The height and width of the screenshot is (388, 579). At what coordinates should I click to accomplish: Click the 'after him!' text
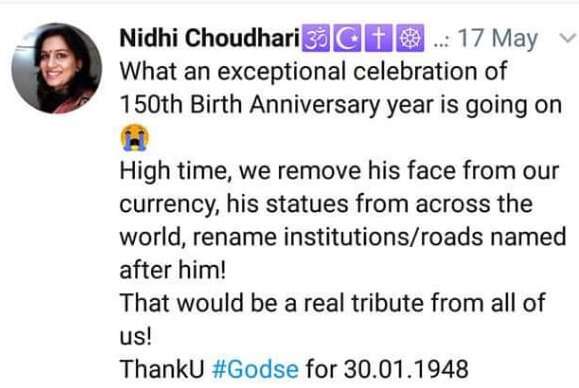click(x=172, y=270)
